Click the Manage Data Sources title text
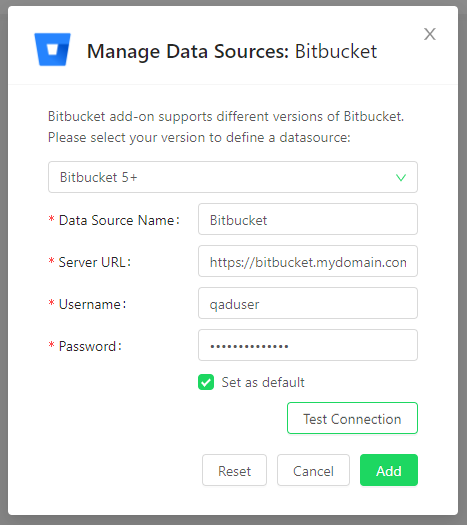This screenshot has width=467, height=525. click(x=232, y=51)
